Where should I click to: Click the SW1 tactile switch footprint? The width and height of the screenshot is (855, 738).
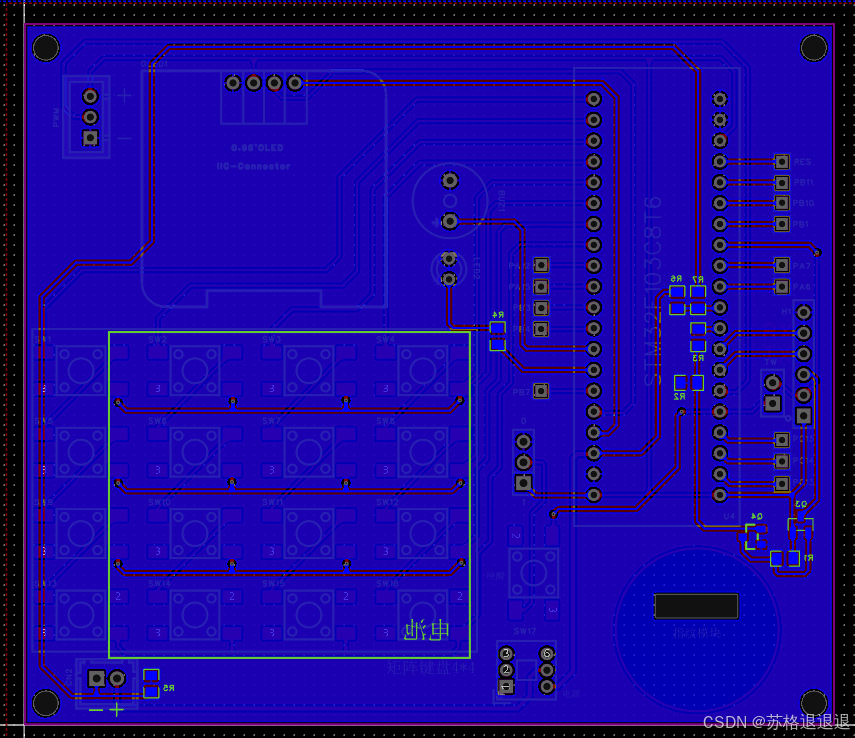tap(81, 371)
